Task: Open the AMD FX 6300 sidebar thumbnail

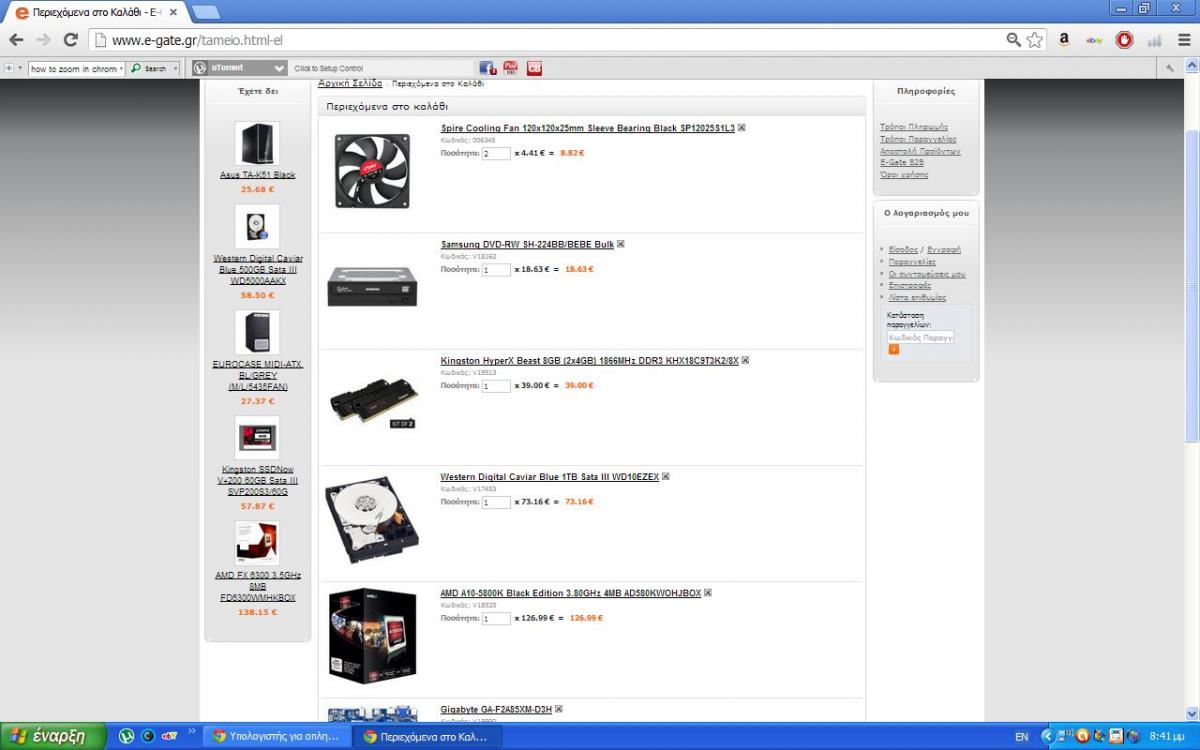Action: coord(257,543)
